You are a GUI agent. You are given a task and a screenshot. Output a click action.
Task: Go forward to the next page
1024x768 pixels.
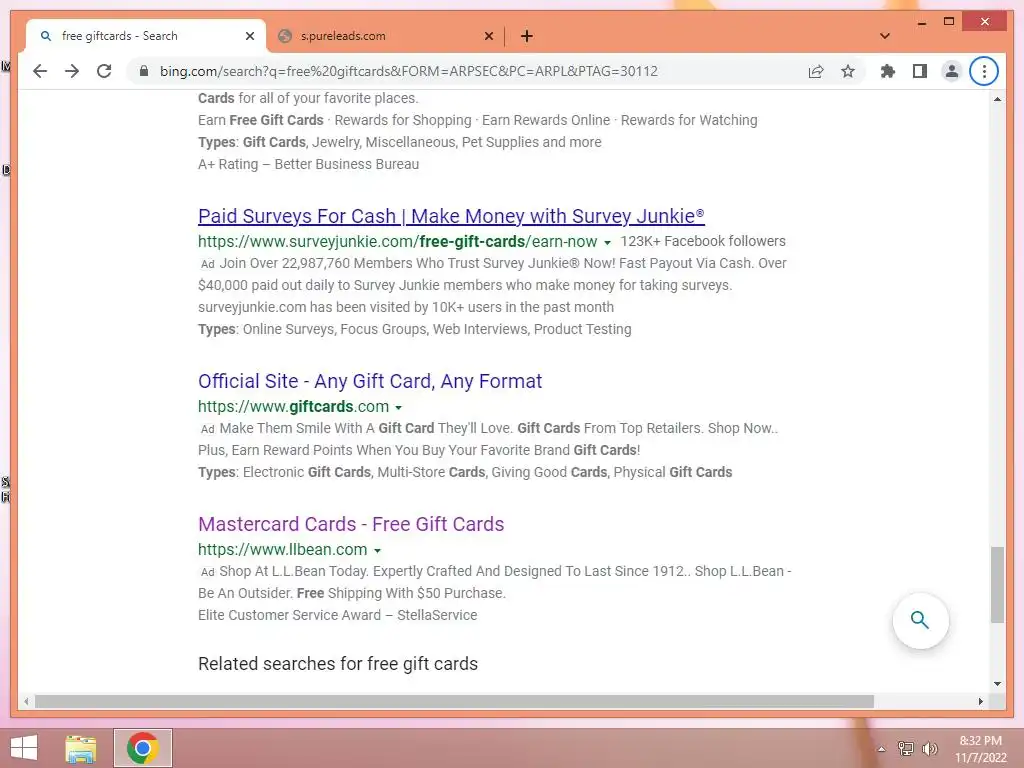pyautogui.click(x=72, y=71)
